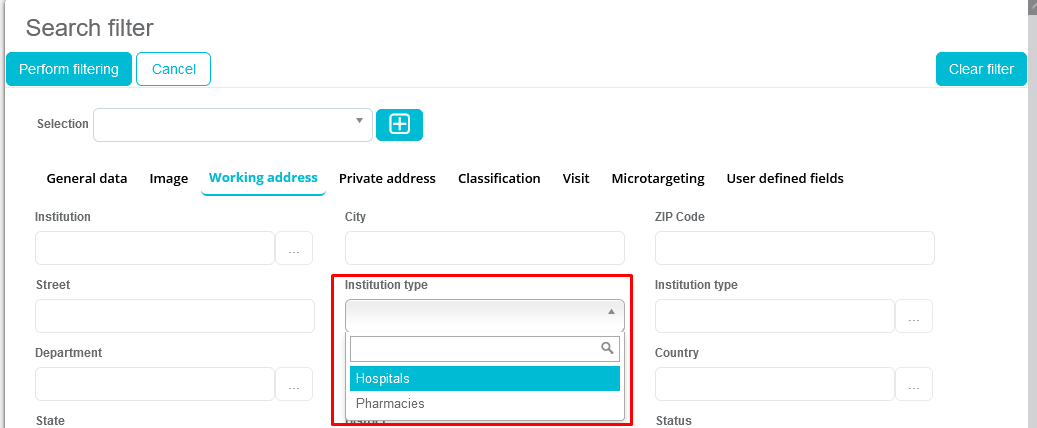Open the Classification tab

499,179
